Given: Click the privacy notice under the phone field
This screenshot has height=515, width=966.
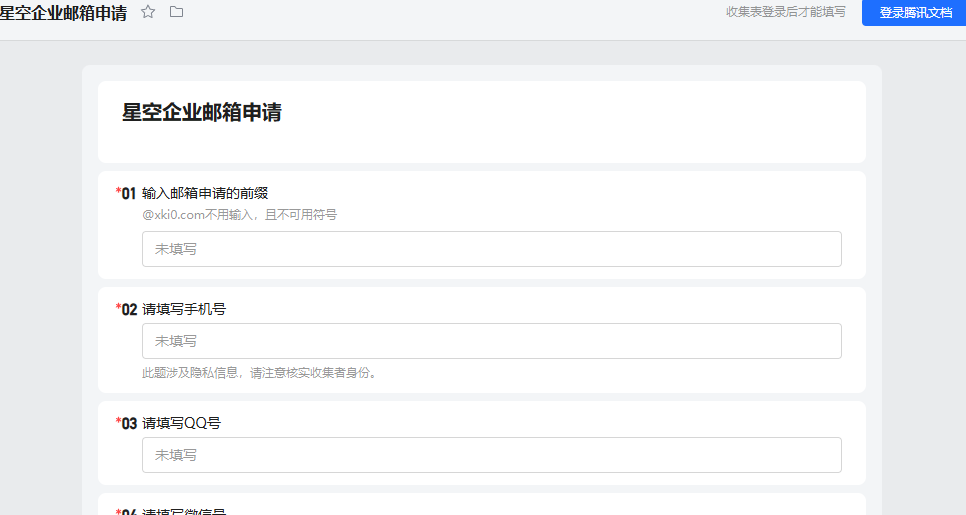Looking at the screenshot, I should pyautogui.click(x=260, y=373).
